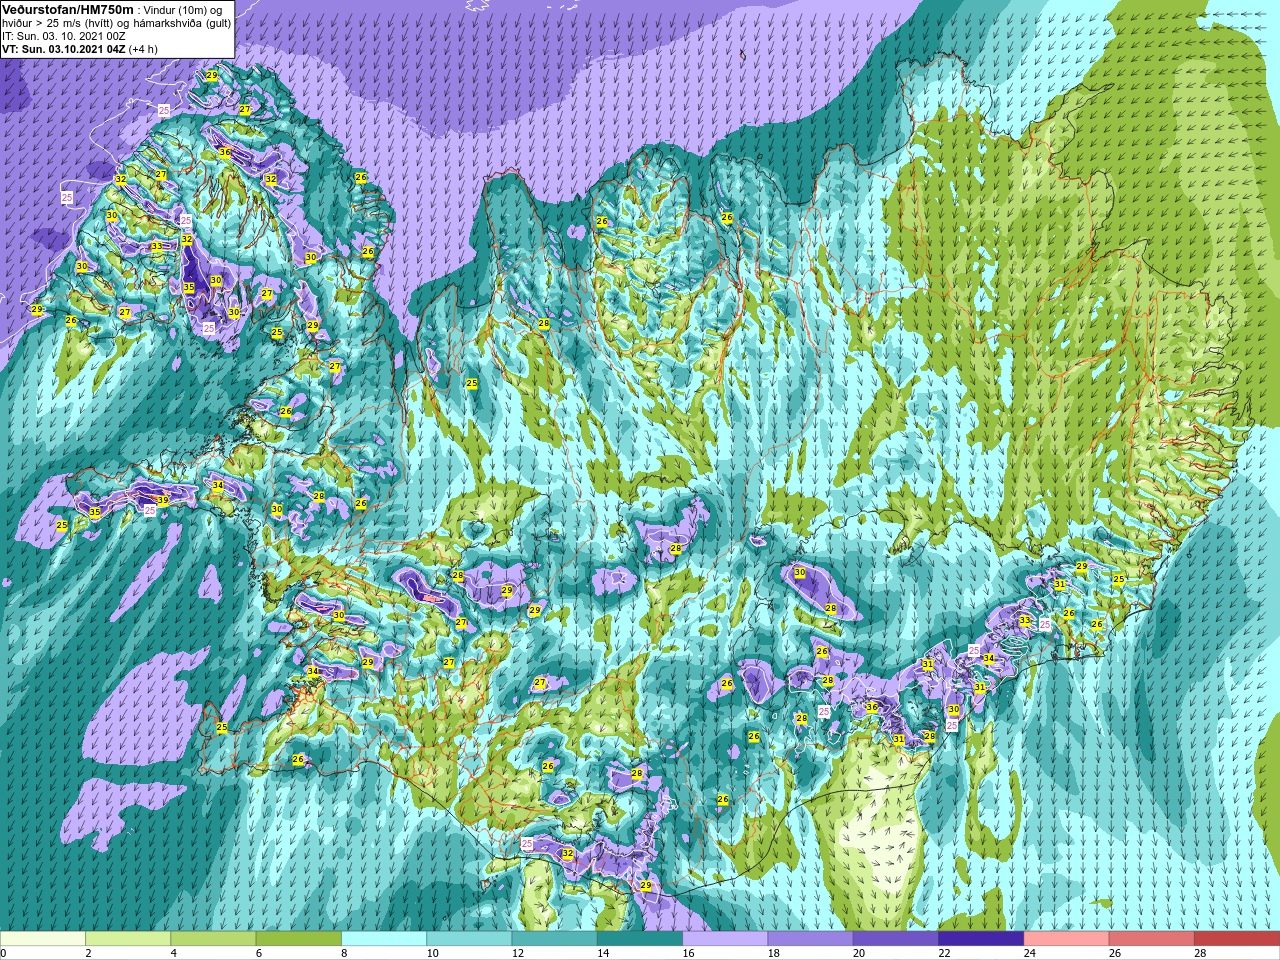Click the 18–20 m/s purple swatch
Viewport: 1280px width, 960px height.
811,939
